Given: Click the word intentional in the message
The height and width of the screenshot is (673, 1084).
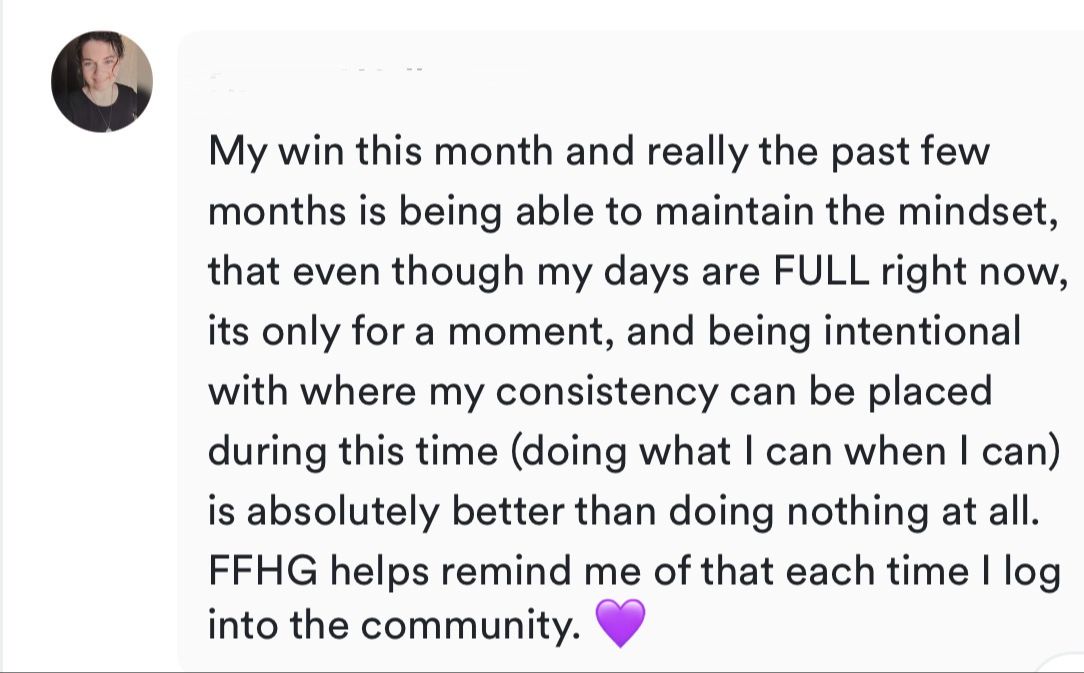Looking at the screenshot, I should point(922,331).
